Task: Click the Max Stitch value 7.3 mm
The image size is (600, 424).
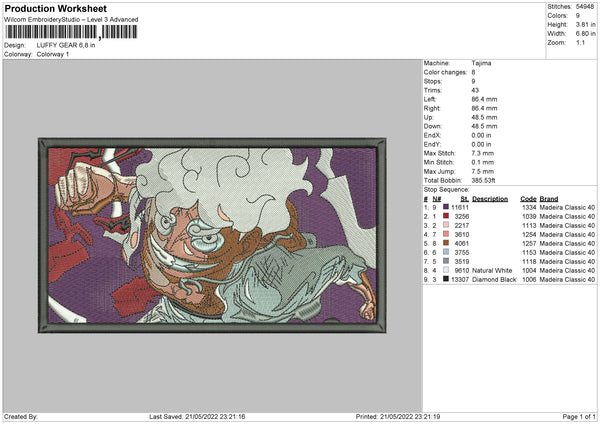Action: pos(483,153)
